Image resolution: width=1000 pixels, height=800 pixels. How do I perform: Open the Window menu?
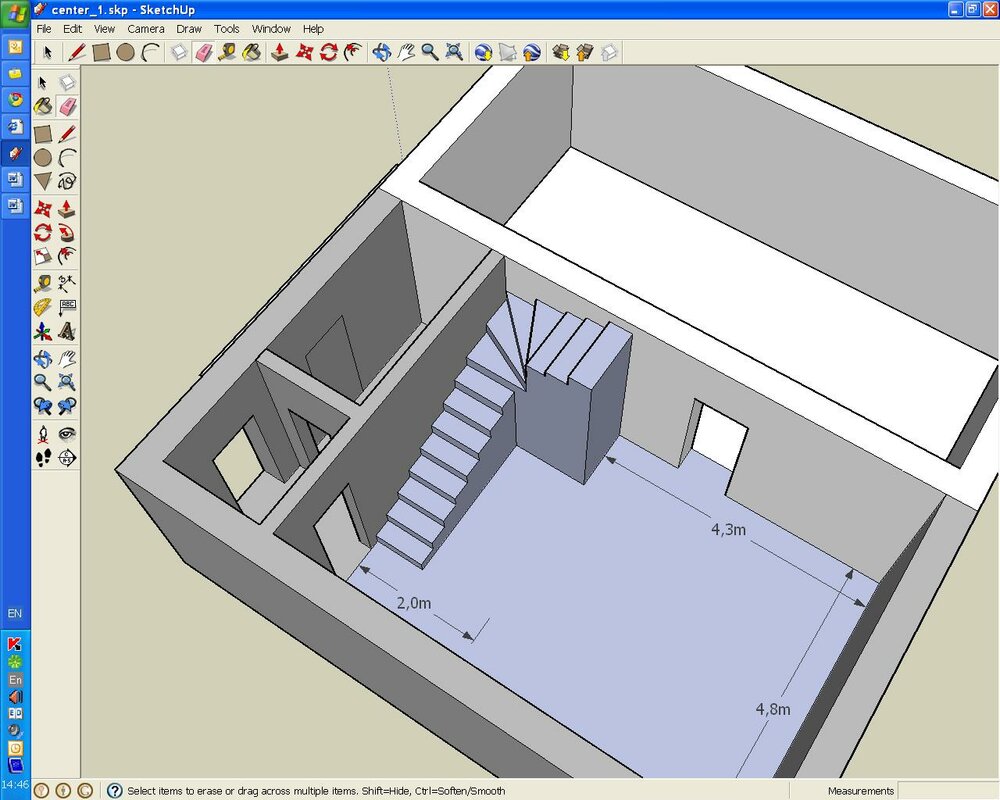(271, 29)
